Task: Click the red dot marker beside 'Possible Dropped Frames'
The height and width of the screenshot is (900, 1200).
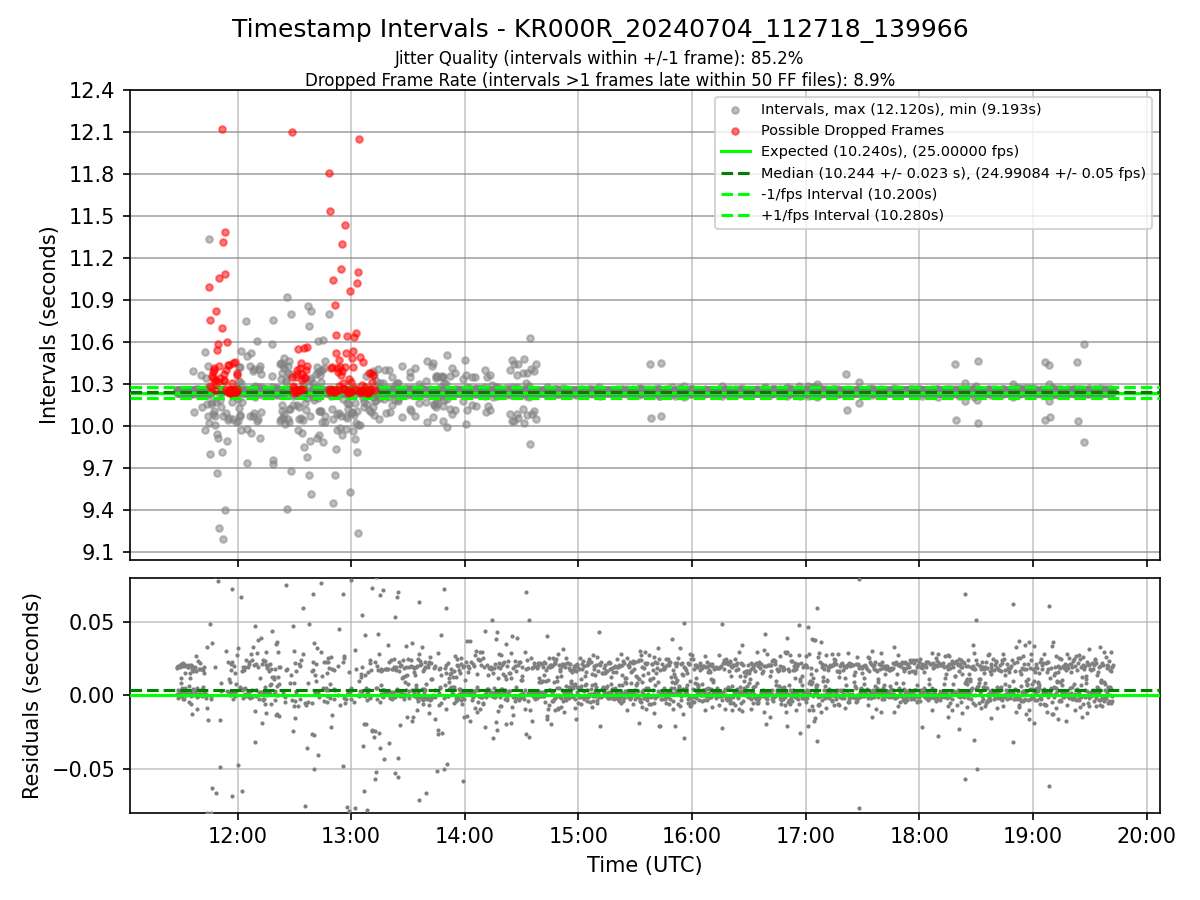Action: click(736, 131)
